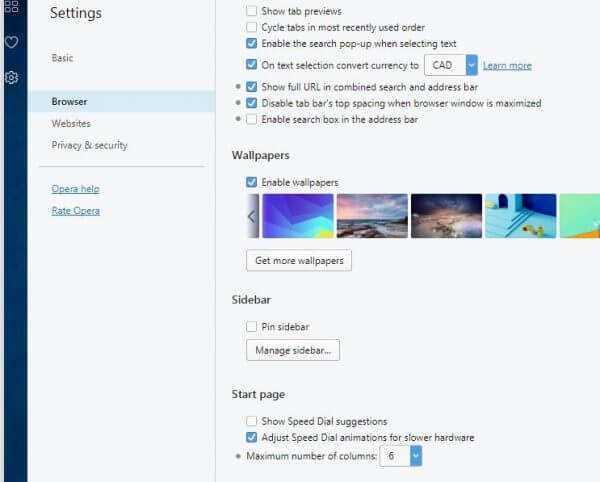Open the Speed Dial grid icon
Screen dimensions: 600x482
click(x=11, y=6)
